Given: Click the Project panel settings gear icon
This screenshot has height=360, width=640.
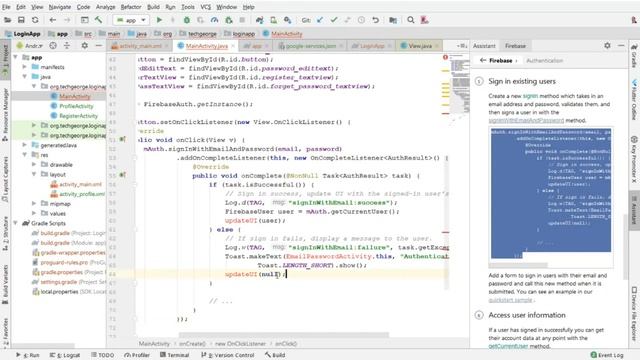Looking at the screenshot, I should 84,46.
